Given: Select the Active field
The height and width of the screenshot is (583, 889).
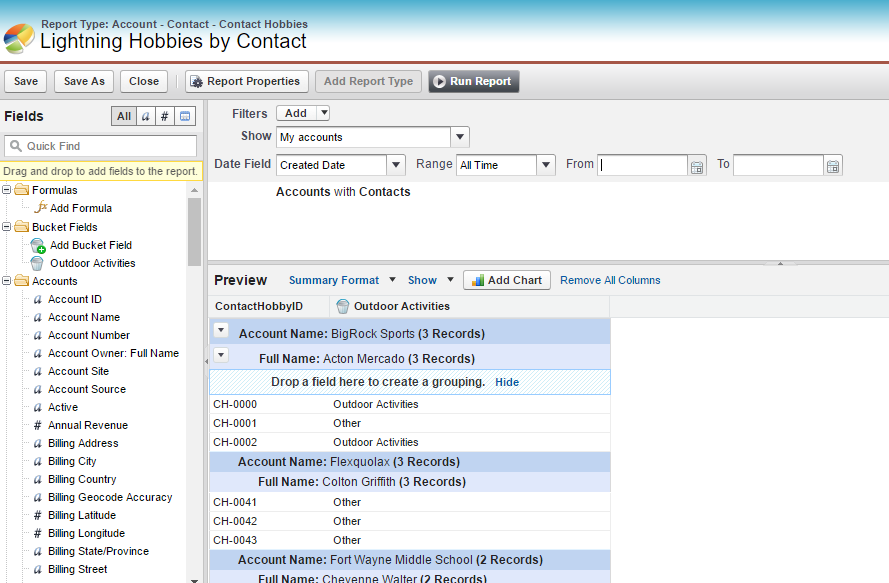Looking at the screenshot, I should 63,407.
